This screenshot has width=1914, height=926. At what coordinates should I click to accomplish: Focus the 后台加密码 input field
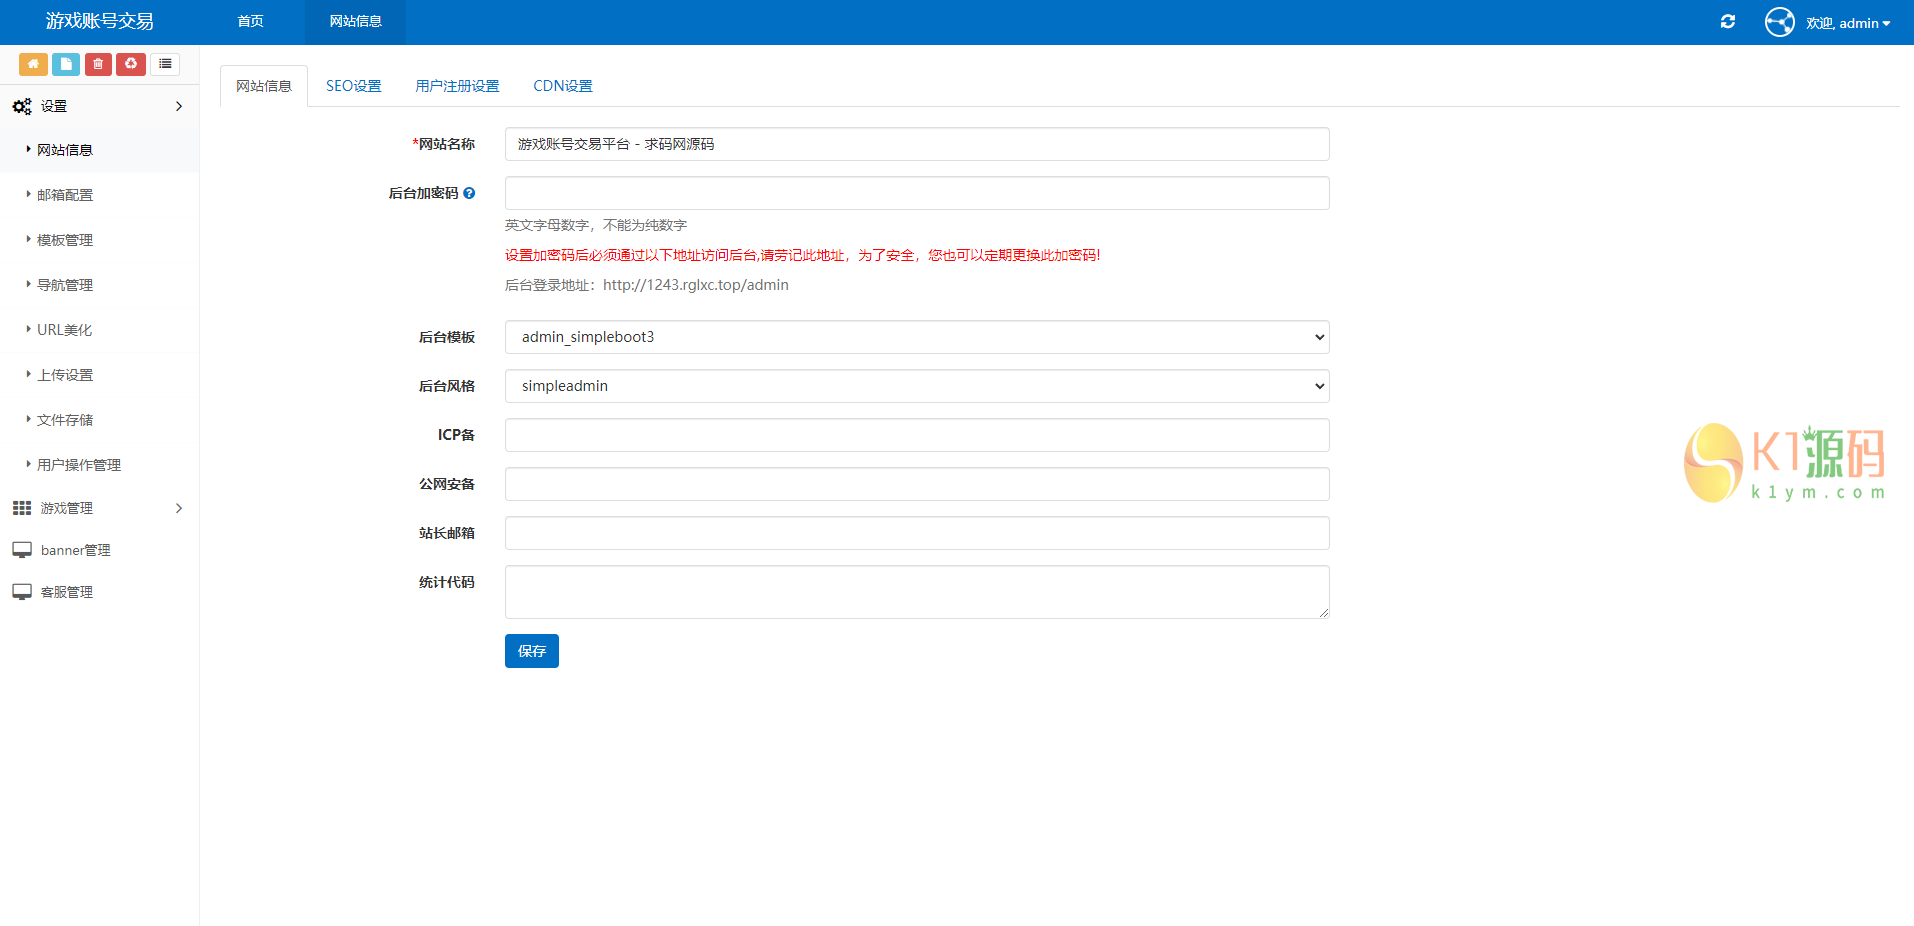917,193
